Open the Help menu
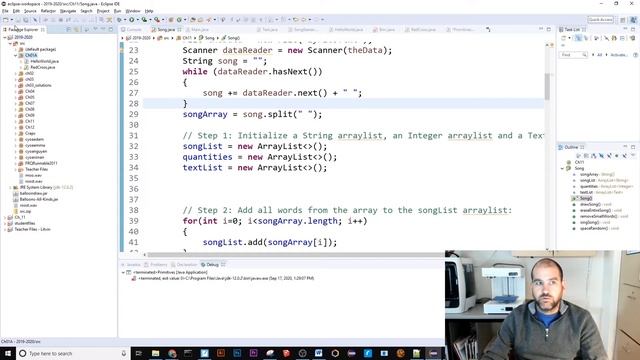Image resolution: width=640 pixels, height=360 pixels. pyautogui.click(x=149, y=11)
